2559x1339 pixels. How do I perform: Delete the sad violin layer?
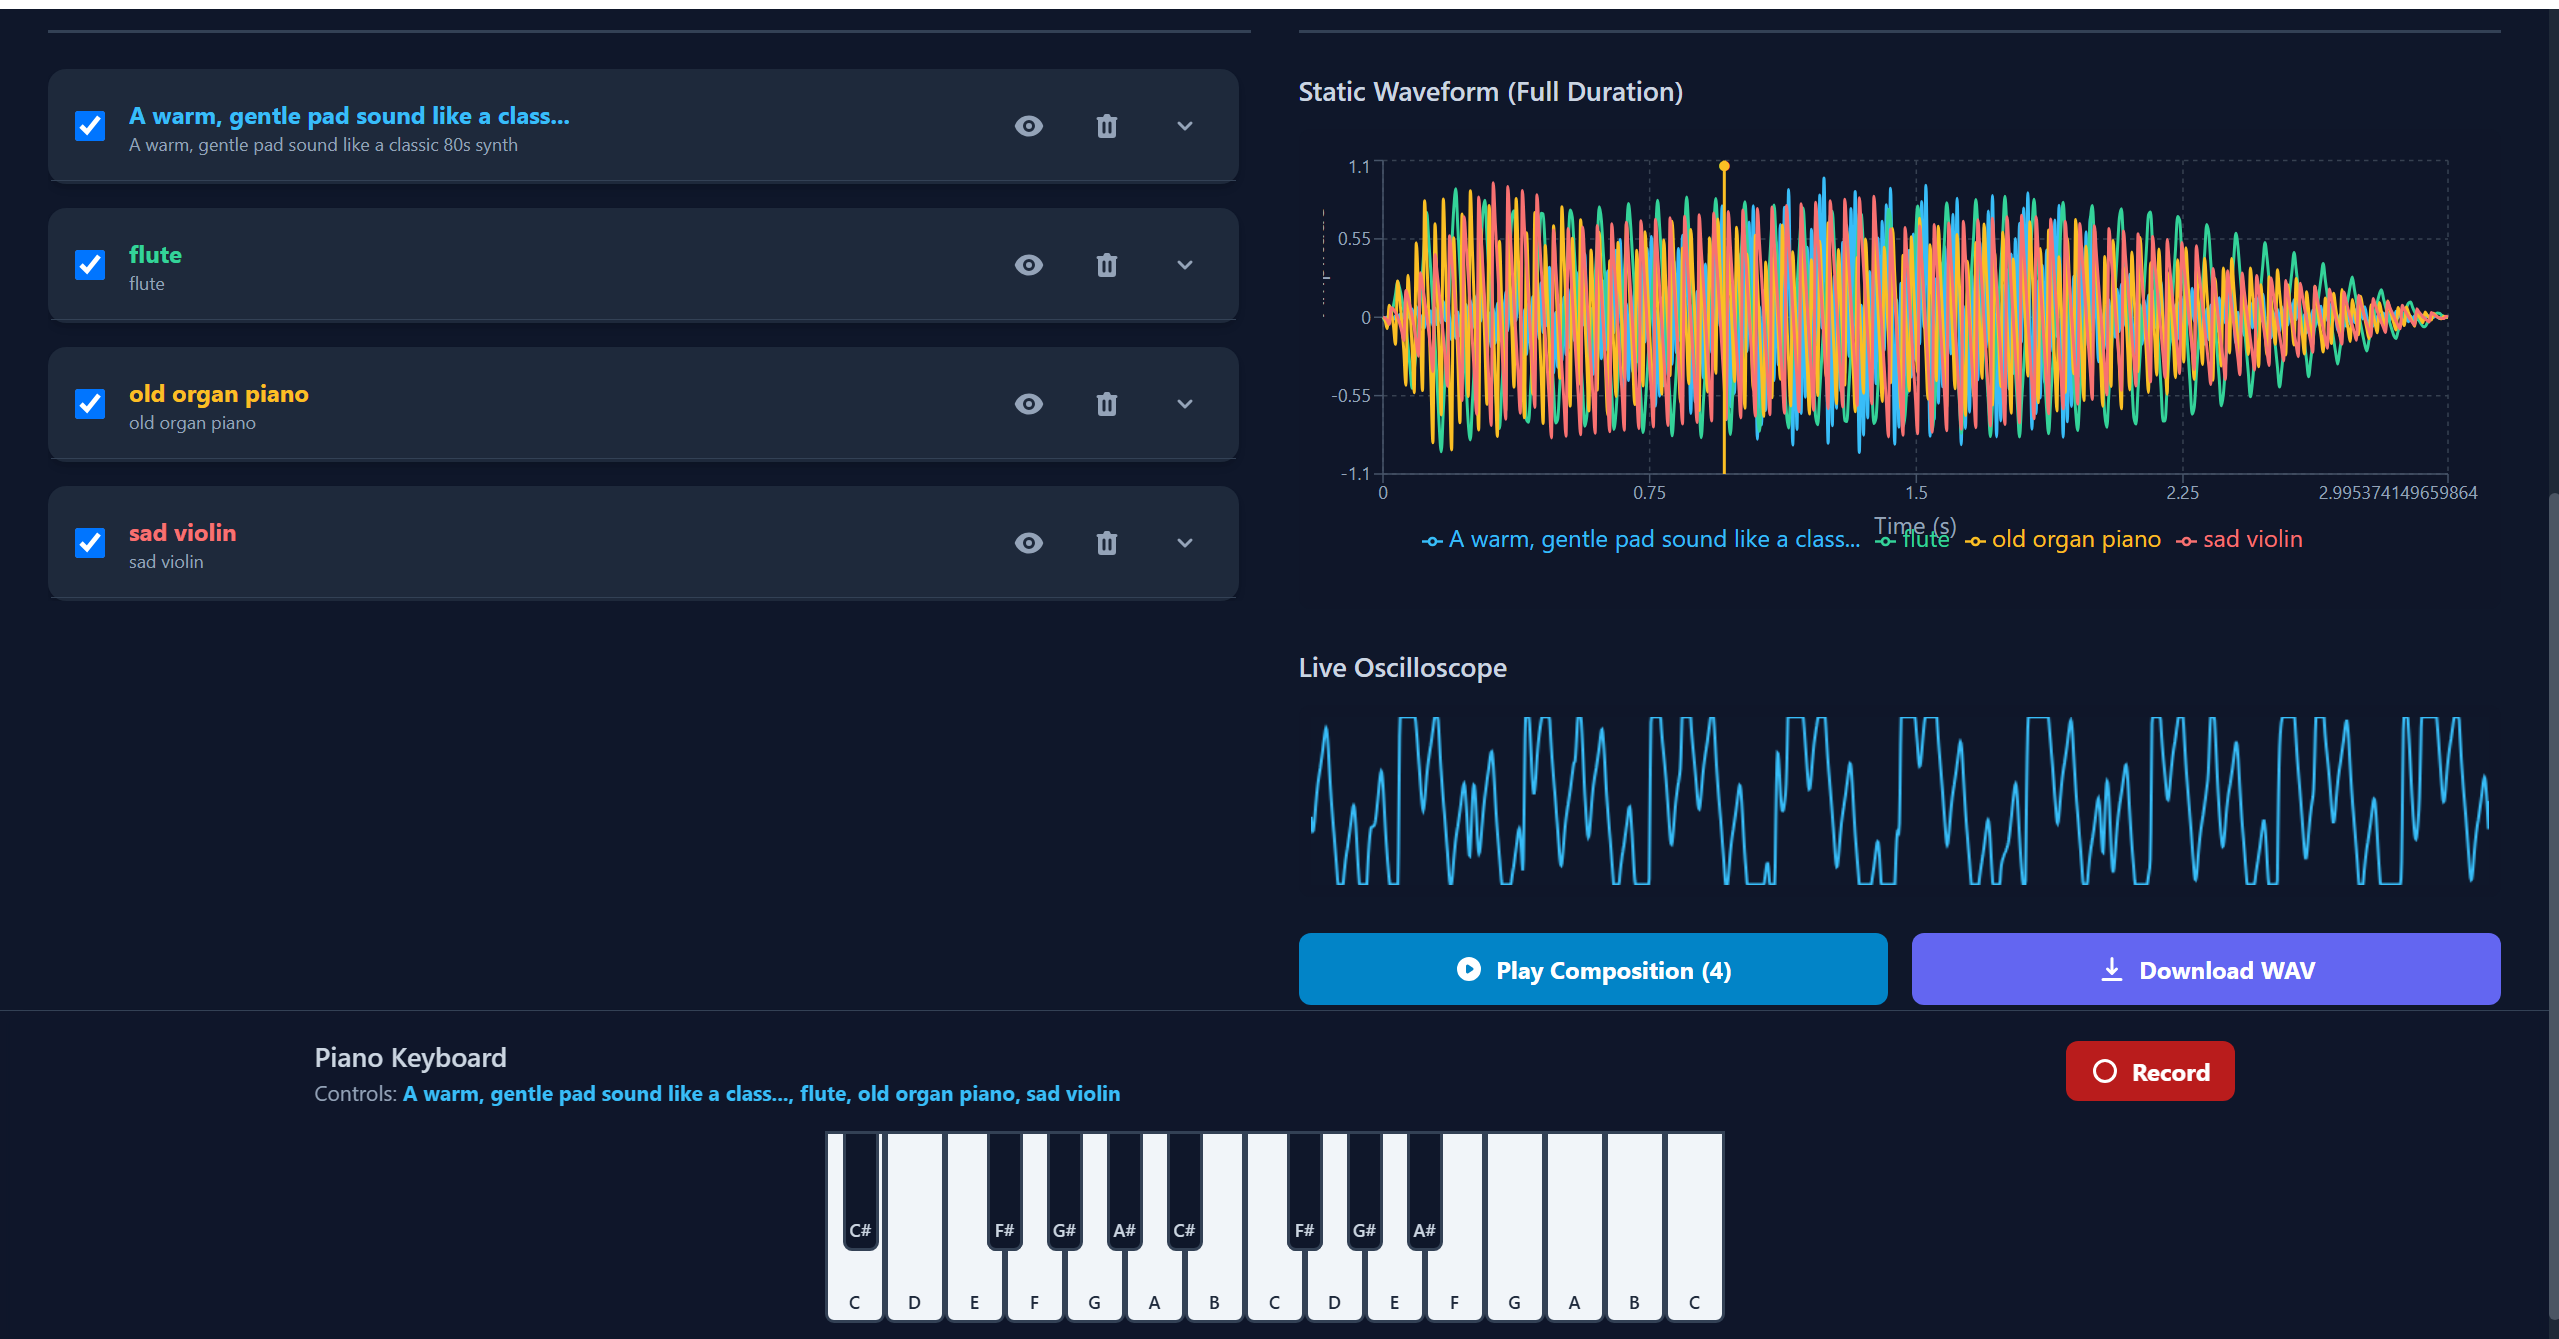(x=1106, y=543)
